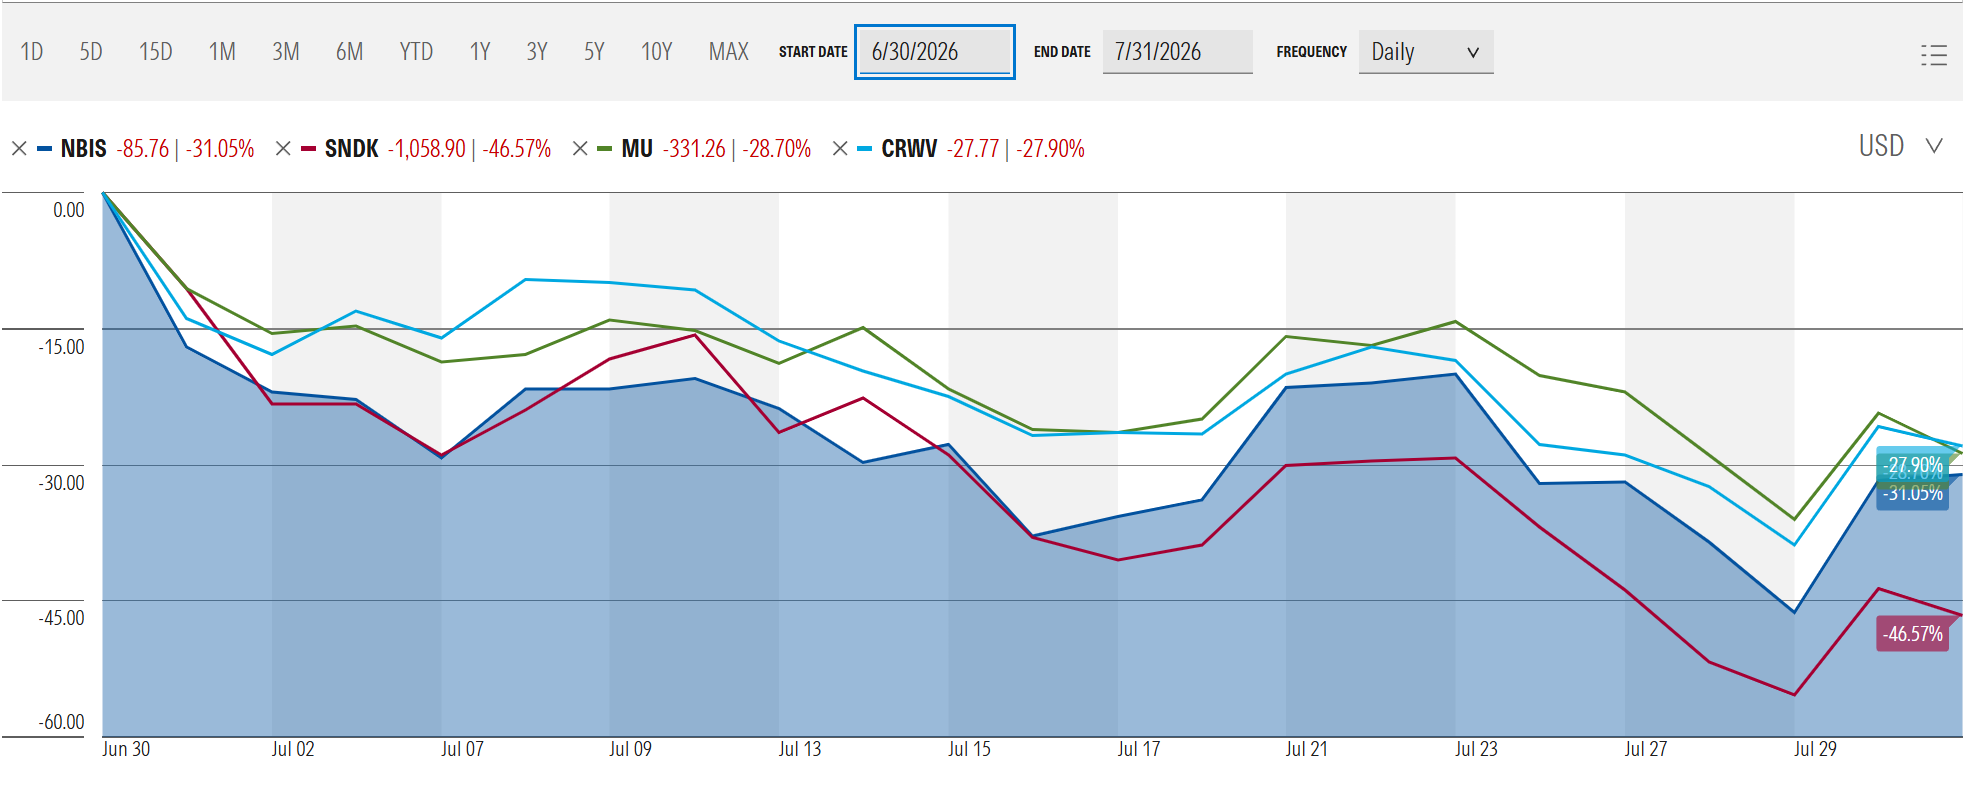Click the NBIS ticker label
The width and height of the screenshot is (1975, 798).
(83, 149)
